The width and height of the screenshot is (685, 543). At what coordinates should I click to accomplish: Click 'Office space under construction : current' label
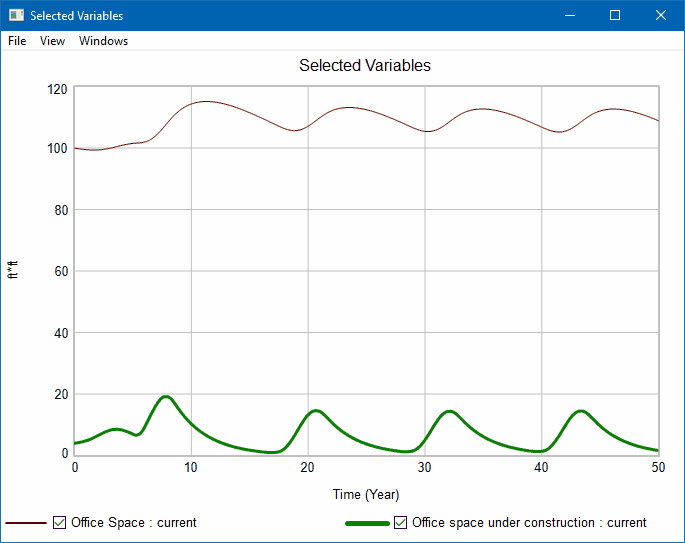[x=529, y=522]
